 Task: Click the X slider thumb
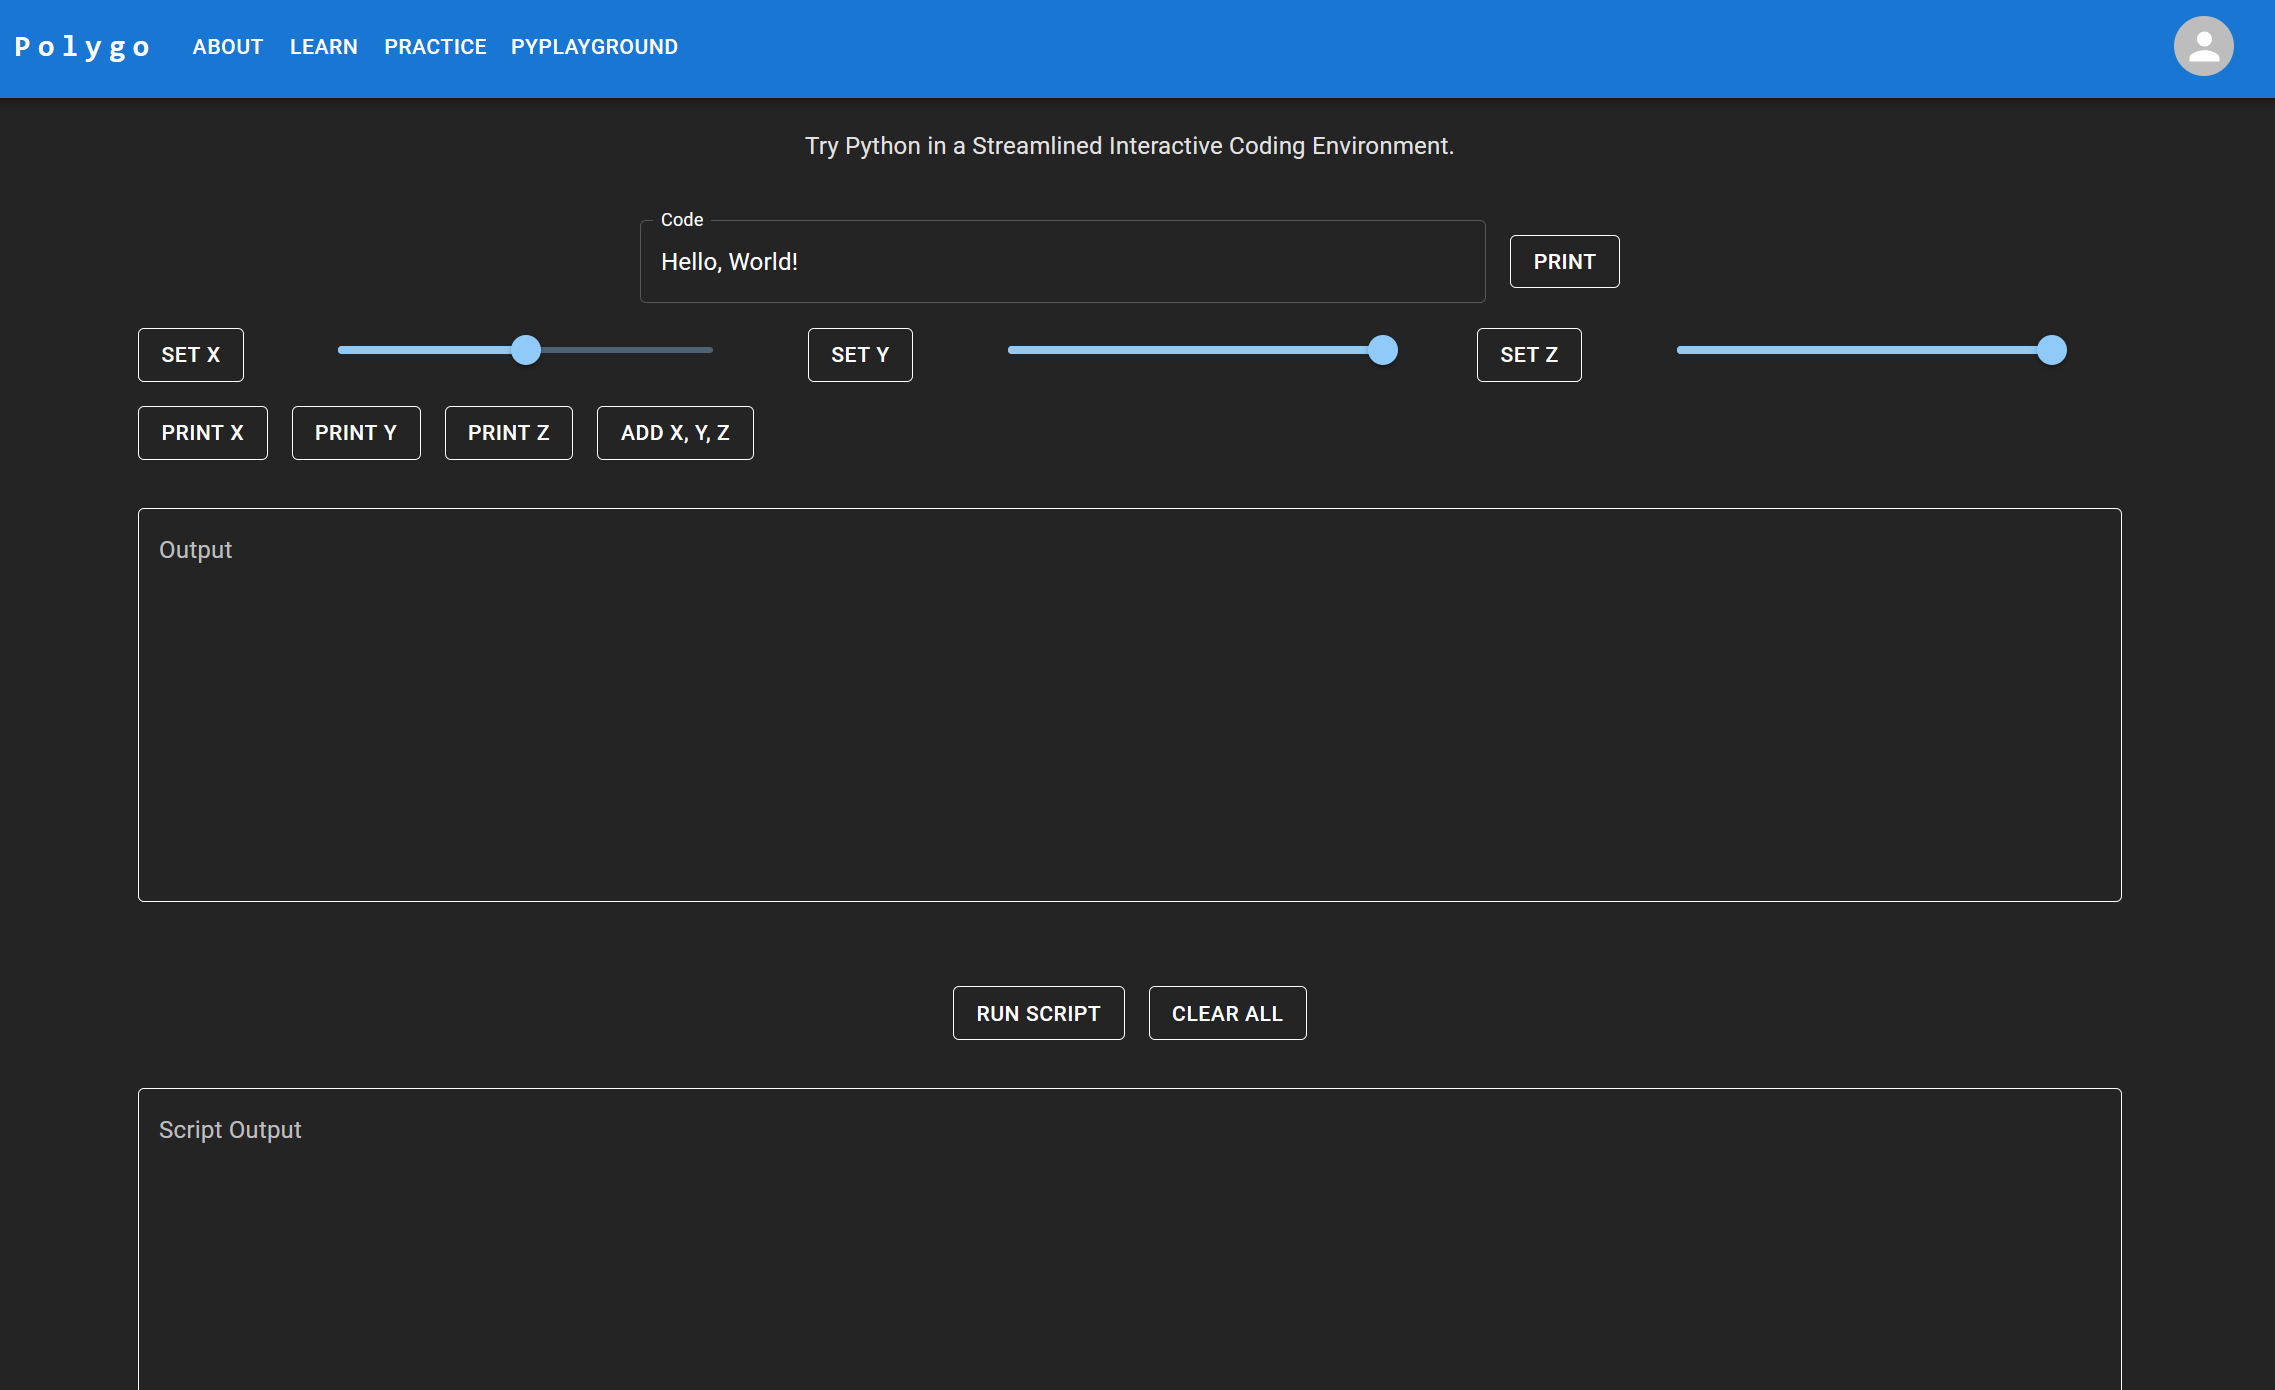point(526,350)
